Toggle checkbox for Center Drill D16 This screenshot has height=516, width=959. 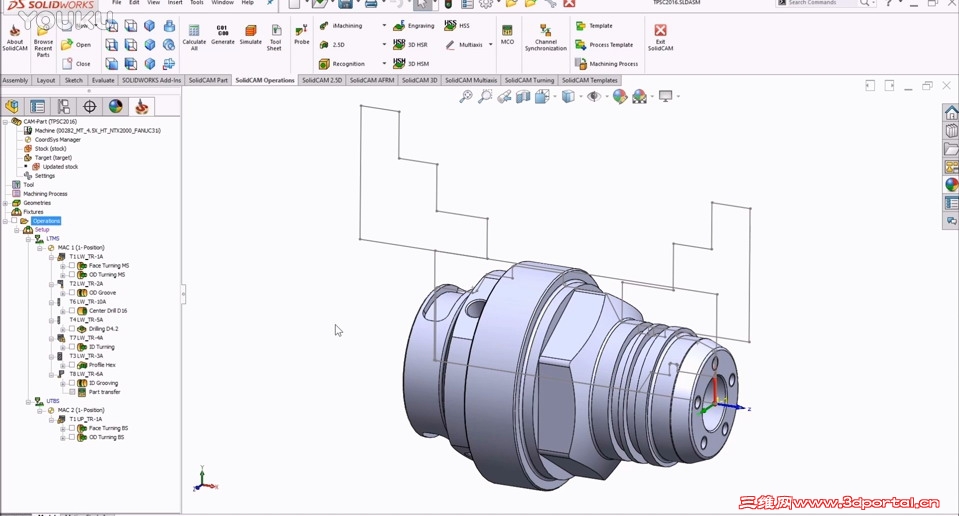coord(72,311)
